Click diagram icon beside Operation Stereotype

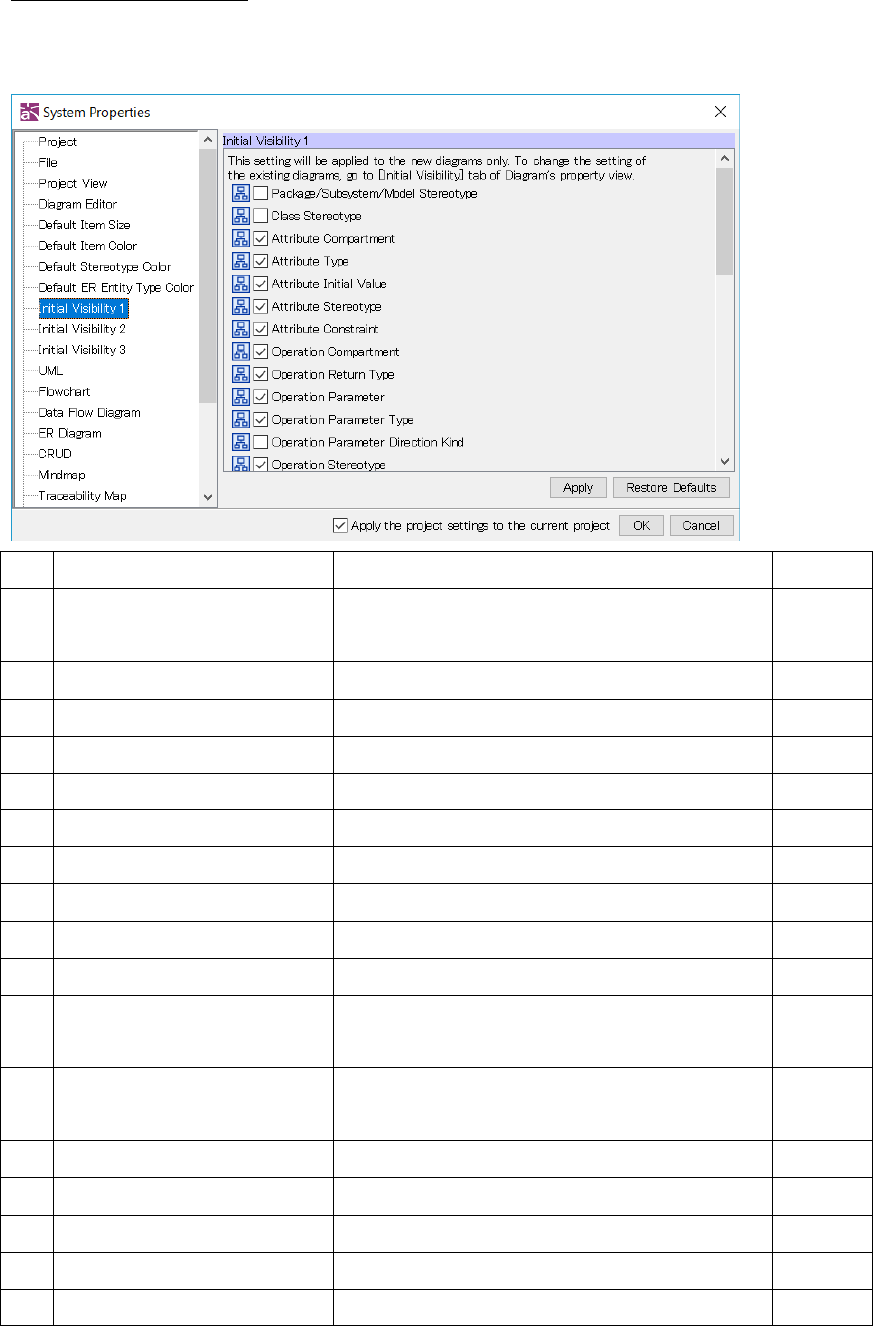(x=240, y=464)
